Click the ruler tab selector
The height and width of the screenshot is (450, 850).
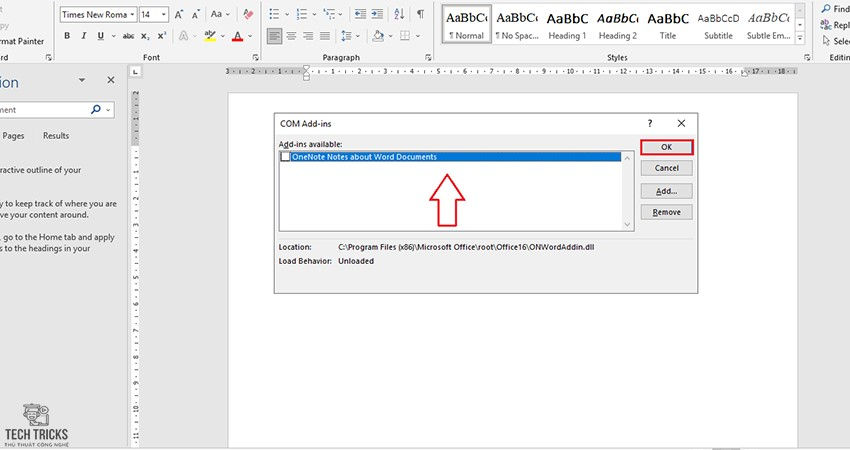(136, 72)
